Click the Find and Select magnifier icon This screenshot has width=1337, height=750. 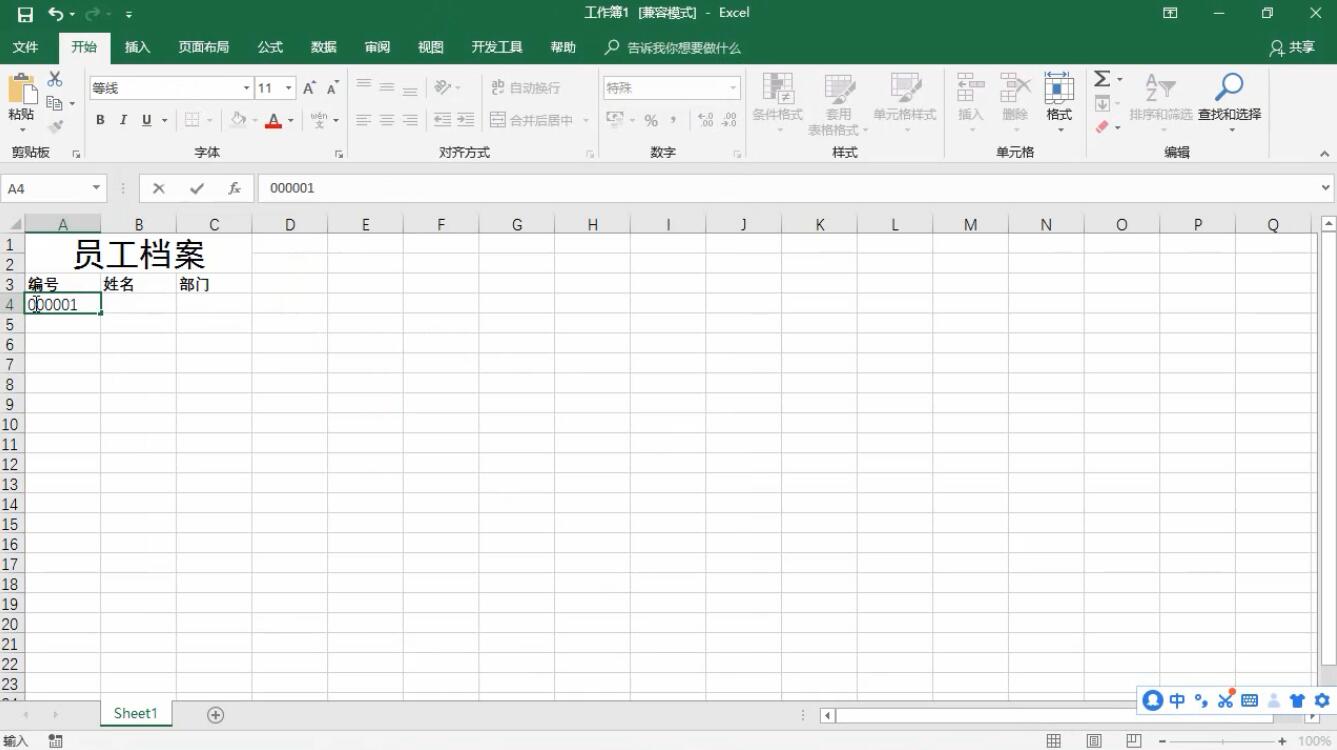coord(1229,88)
